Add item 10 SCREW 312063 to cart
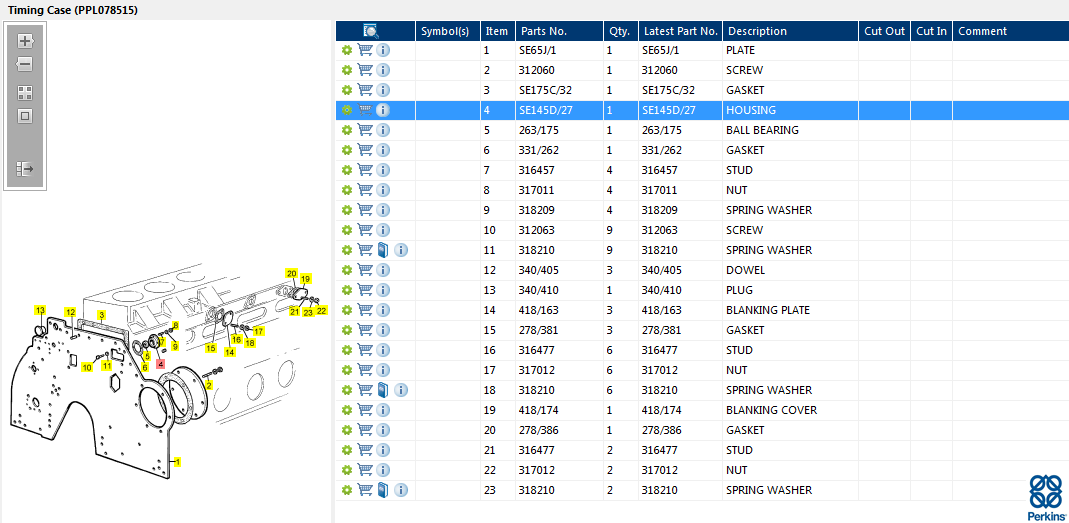 (x=365, y=230)
